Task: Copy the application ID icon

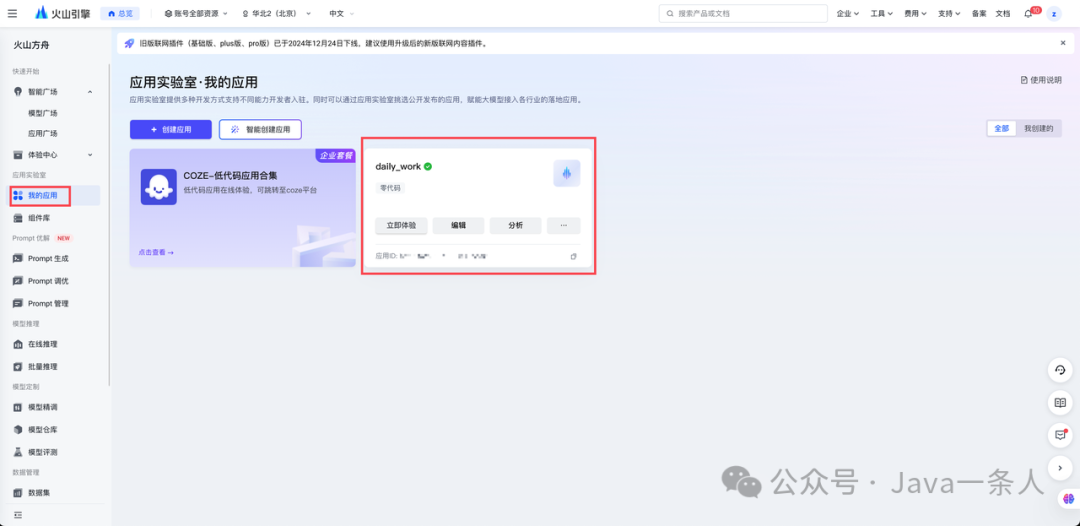Action: point(573,257)
